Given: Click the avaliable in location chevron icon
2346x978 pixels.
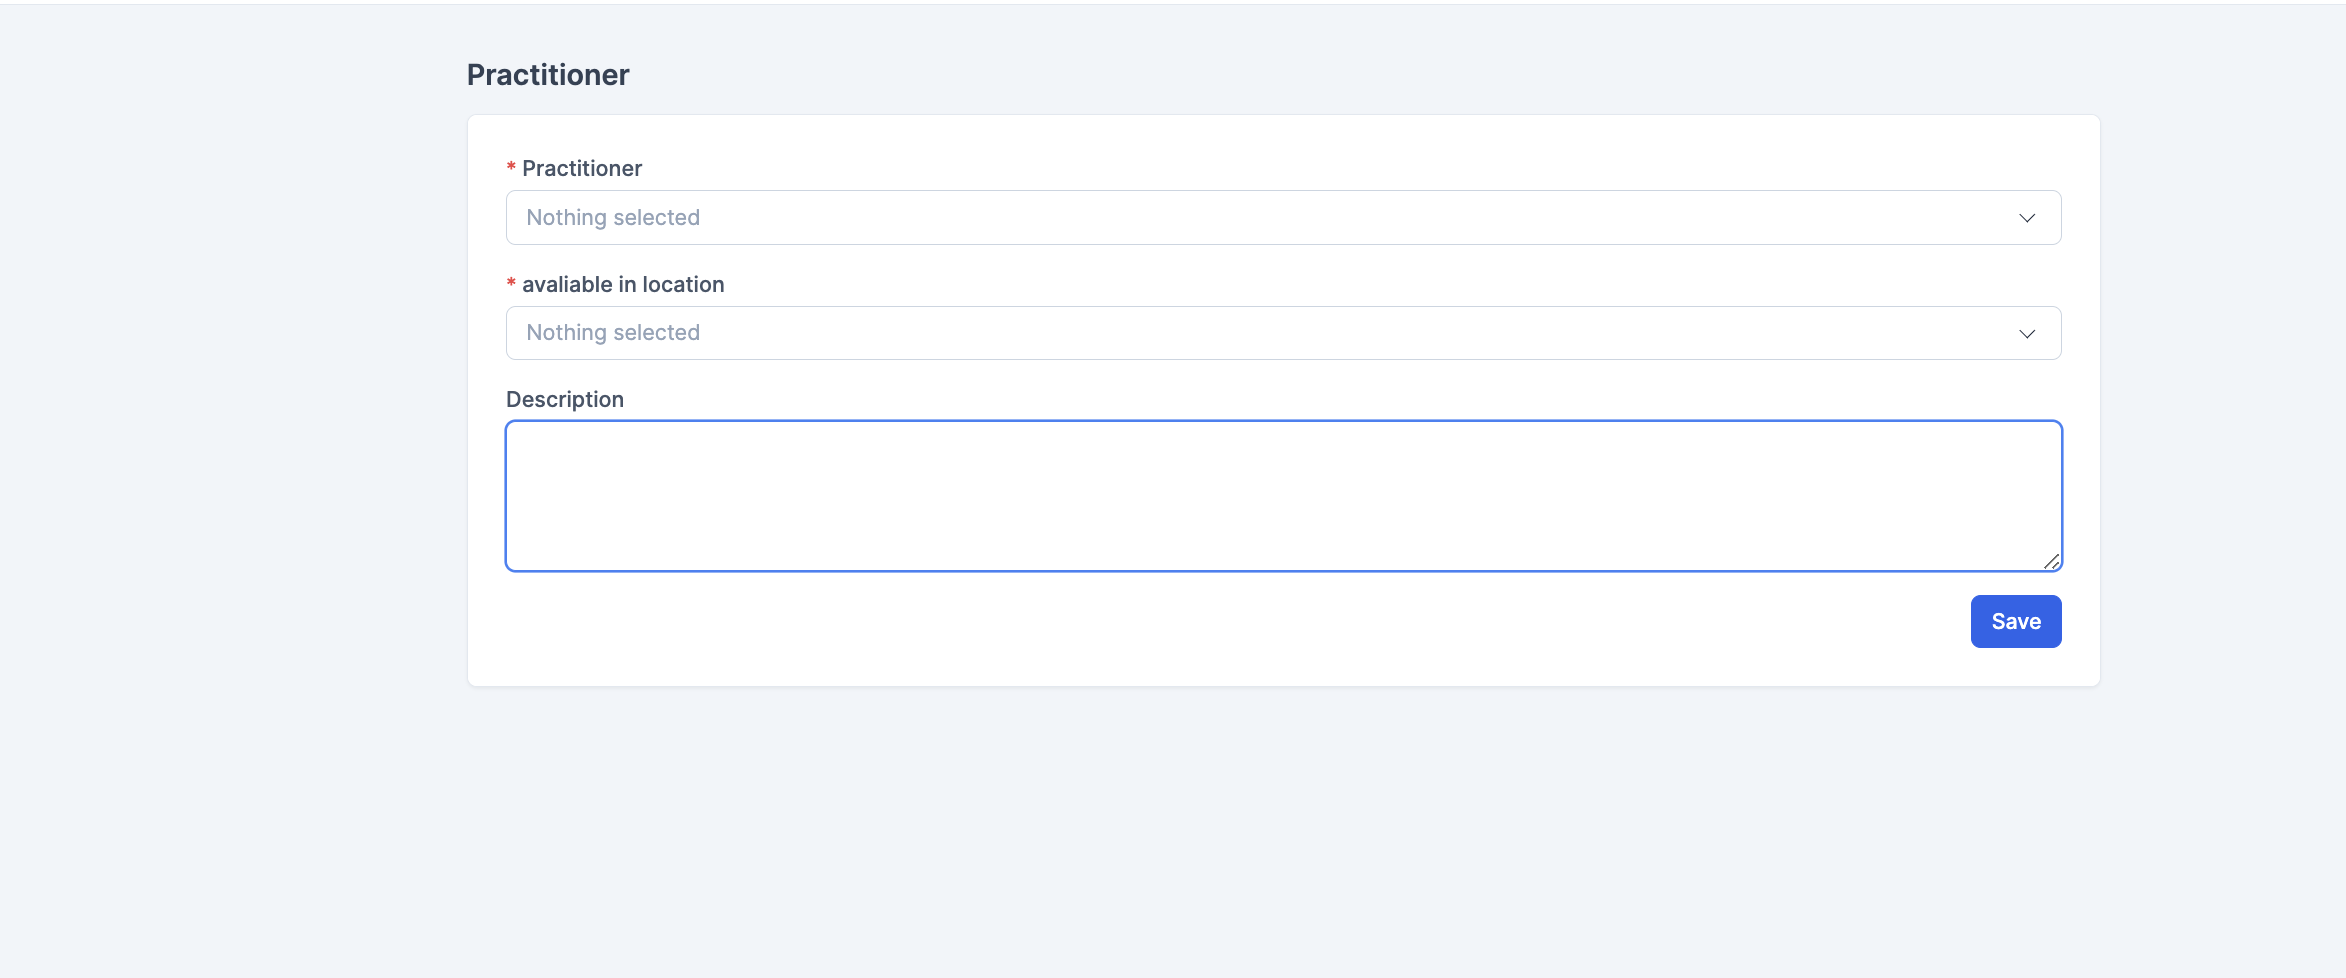Looking at the screenshot, I should point(2027,333).
